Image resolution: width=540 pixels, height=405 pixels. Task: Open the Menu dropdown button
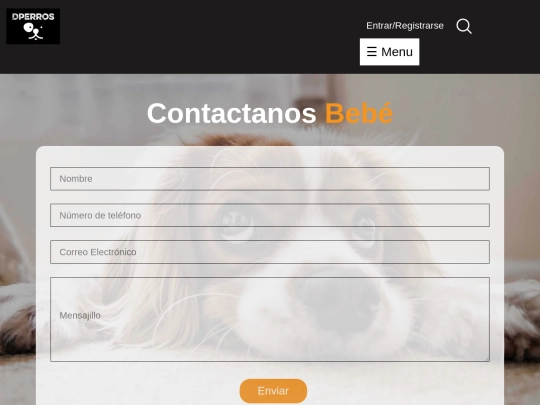point(390,52)
